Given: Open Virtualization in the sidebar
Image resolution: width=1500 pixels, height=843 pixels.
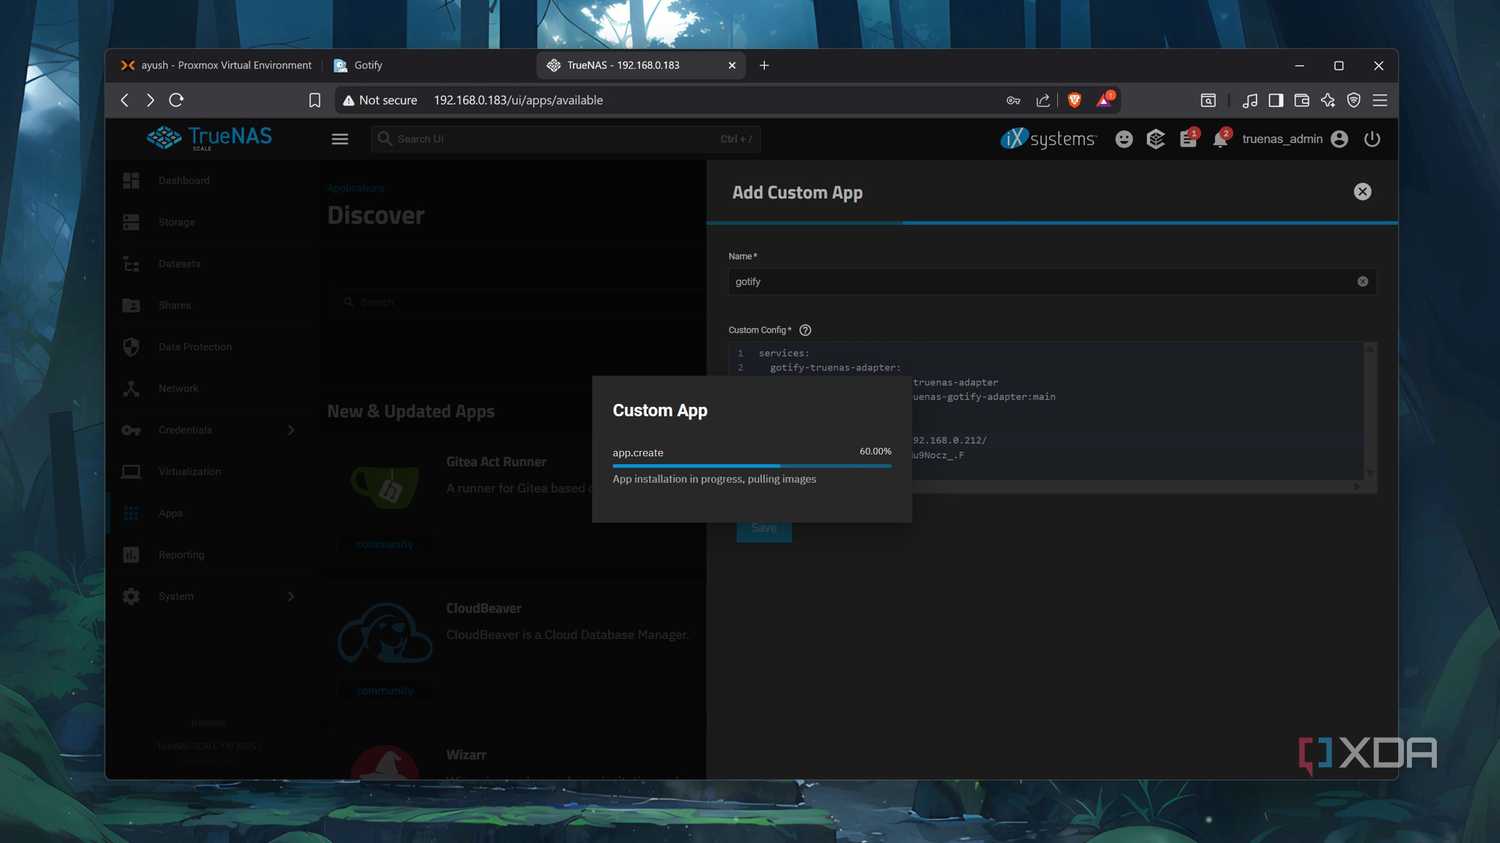Looking at the screenshot, I should (x=212, y=472).
